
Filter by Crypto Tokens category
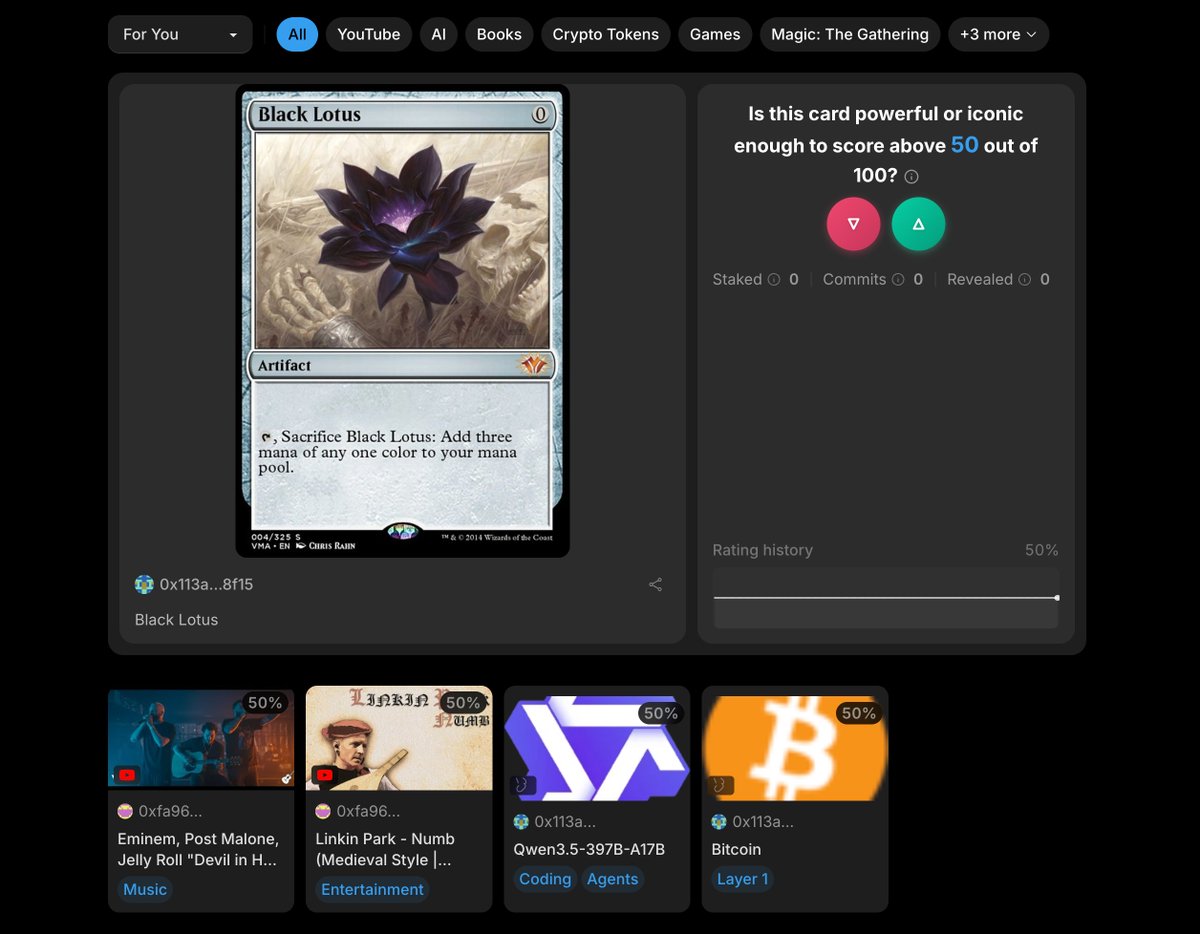[606, 34]
